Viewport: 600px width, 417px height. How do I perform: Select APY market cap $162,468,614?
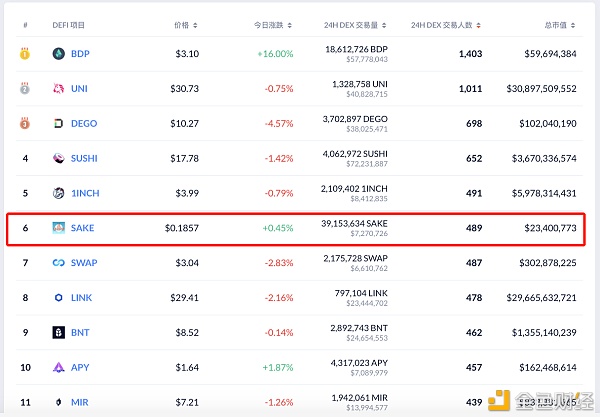point(548,367)
